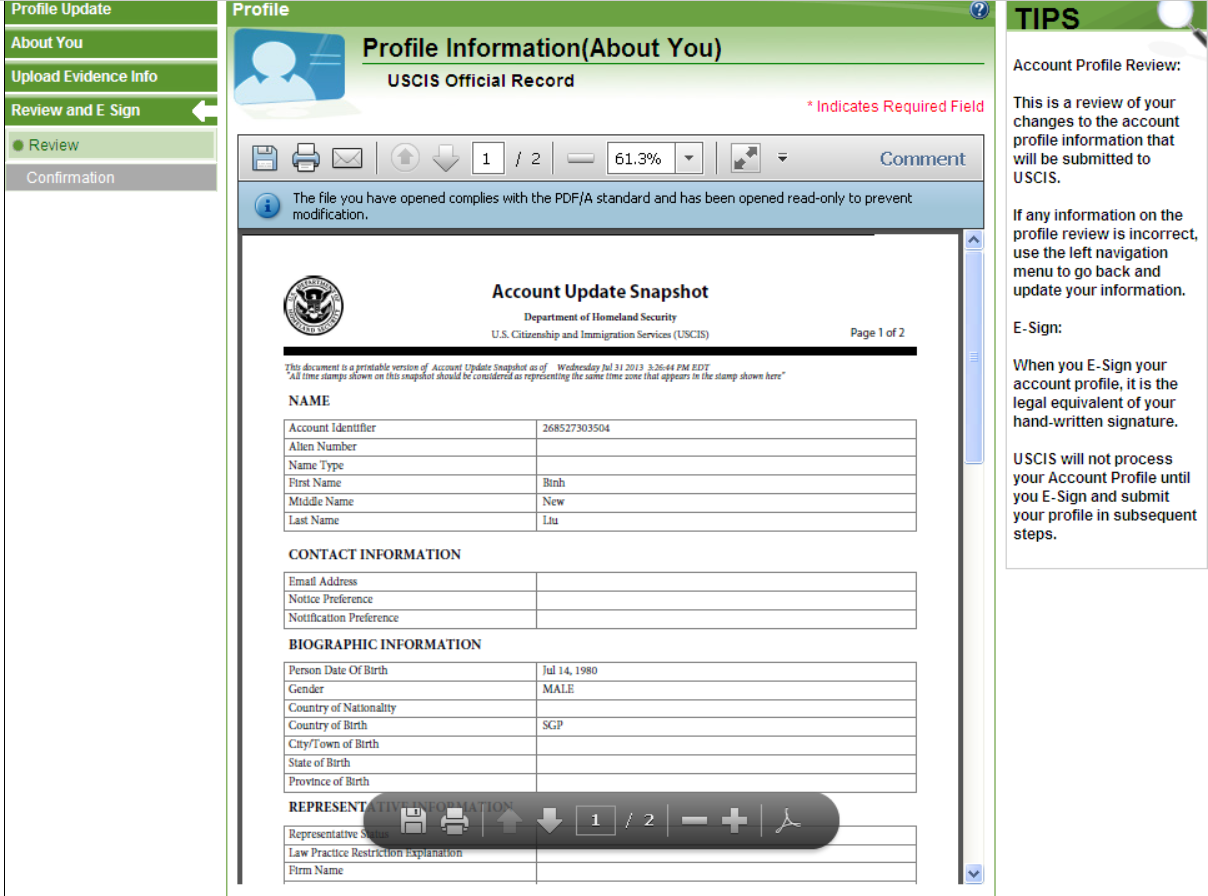Image resolution: width=1208 pixels, height=896 pixels.
Task: Print using the floating toolbar printer icon
Action: tap(455, 821)
